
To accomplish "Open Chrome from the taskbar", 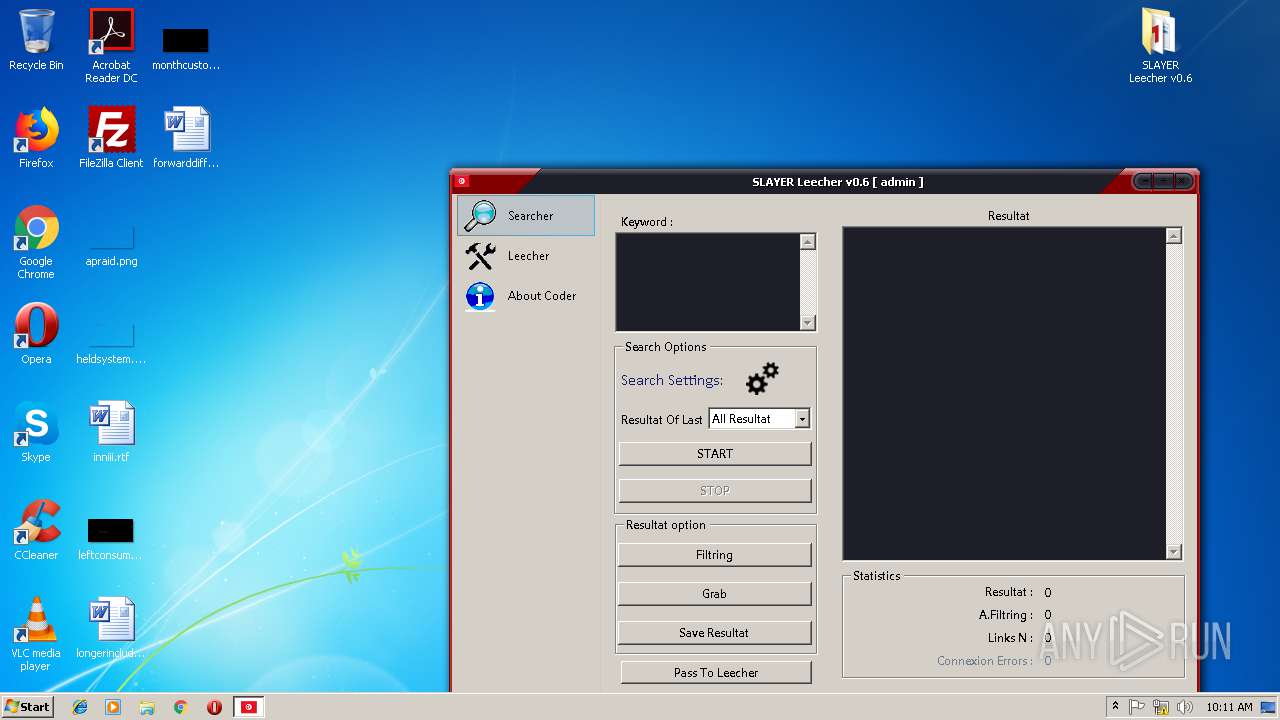I will pos(181,707).
